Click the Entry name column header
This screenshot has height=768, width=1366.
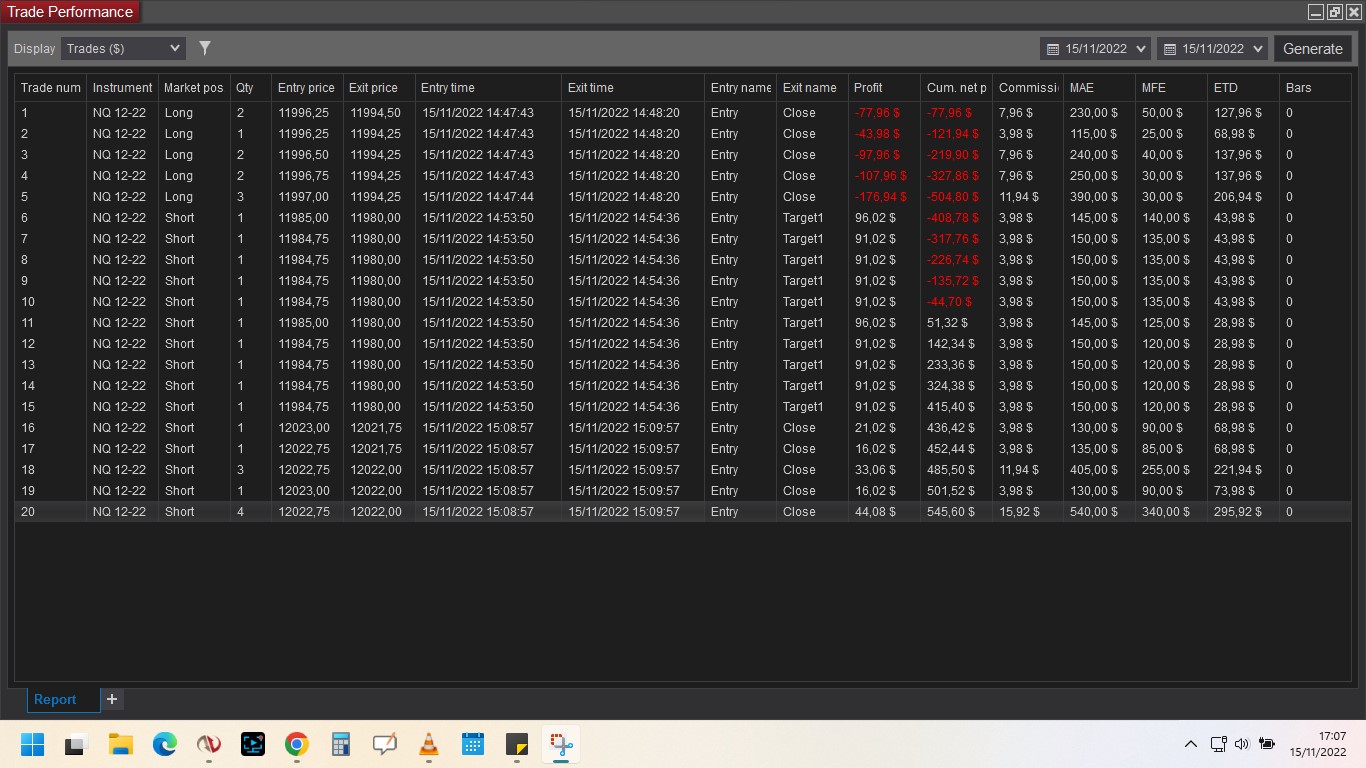point(741,88)
